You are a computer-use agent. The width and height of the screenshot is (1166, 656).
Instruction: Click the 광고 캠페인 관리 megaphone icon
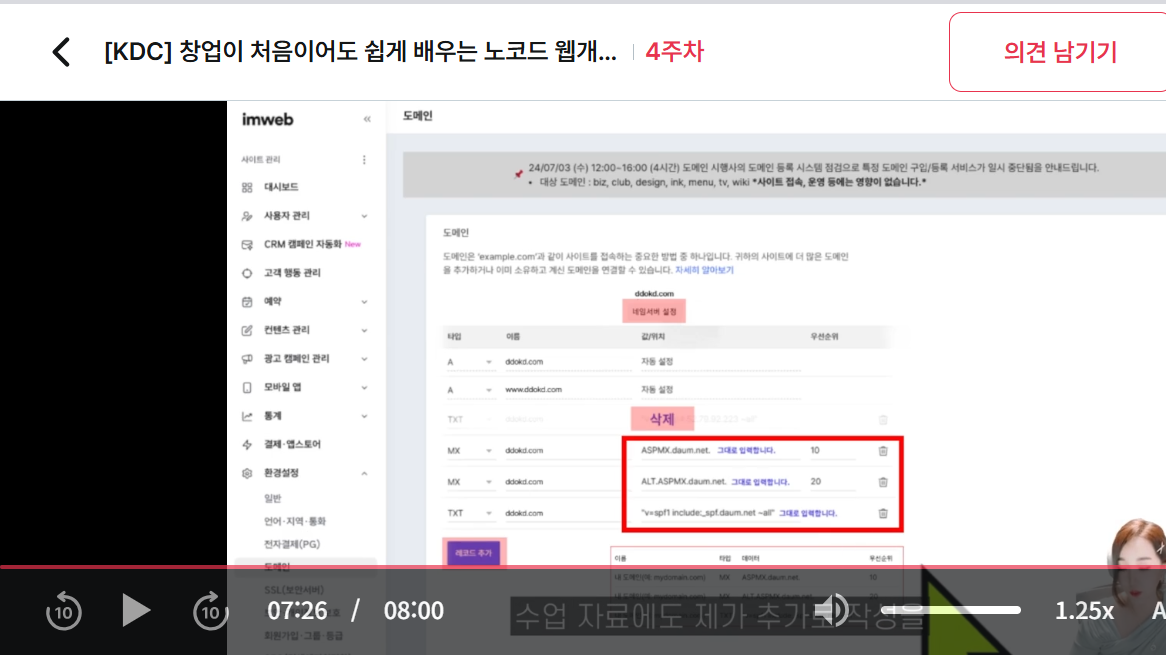[247, 359]
